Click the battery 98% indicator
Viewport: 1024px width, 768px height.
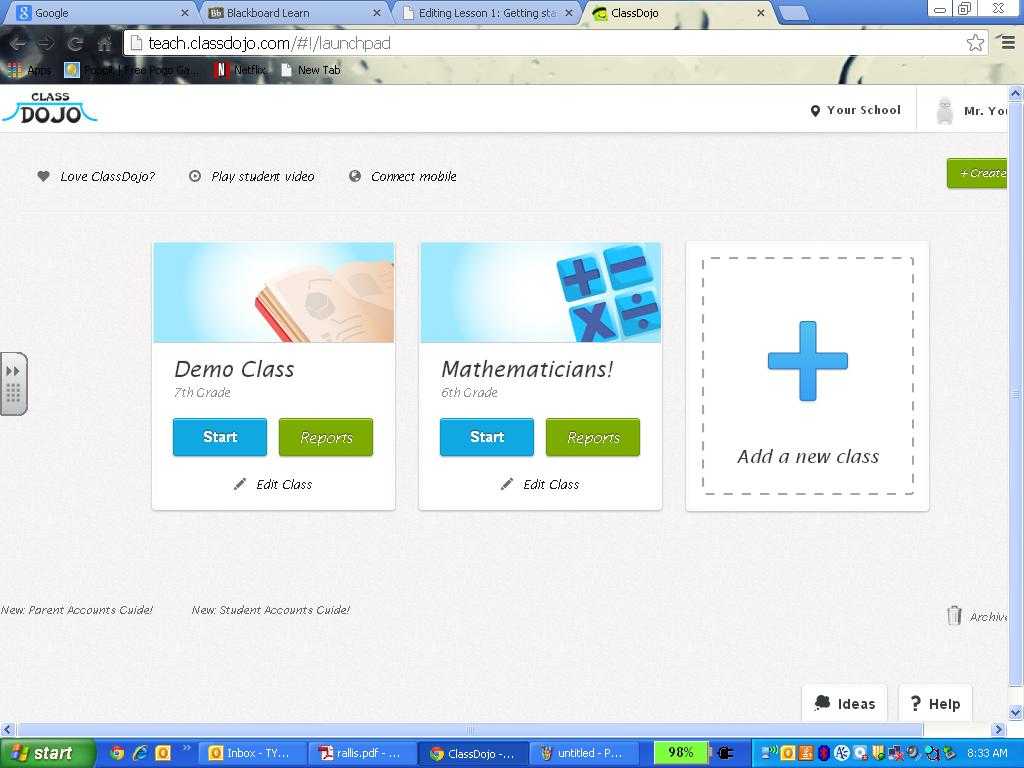[680, 753]
